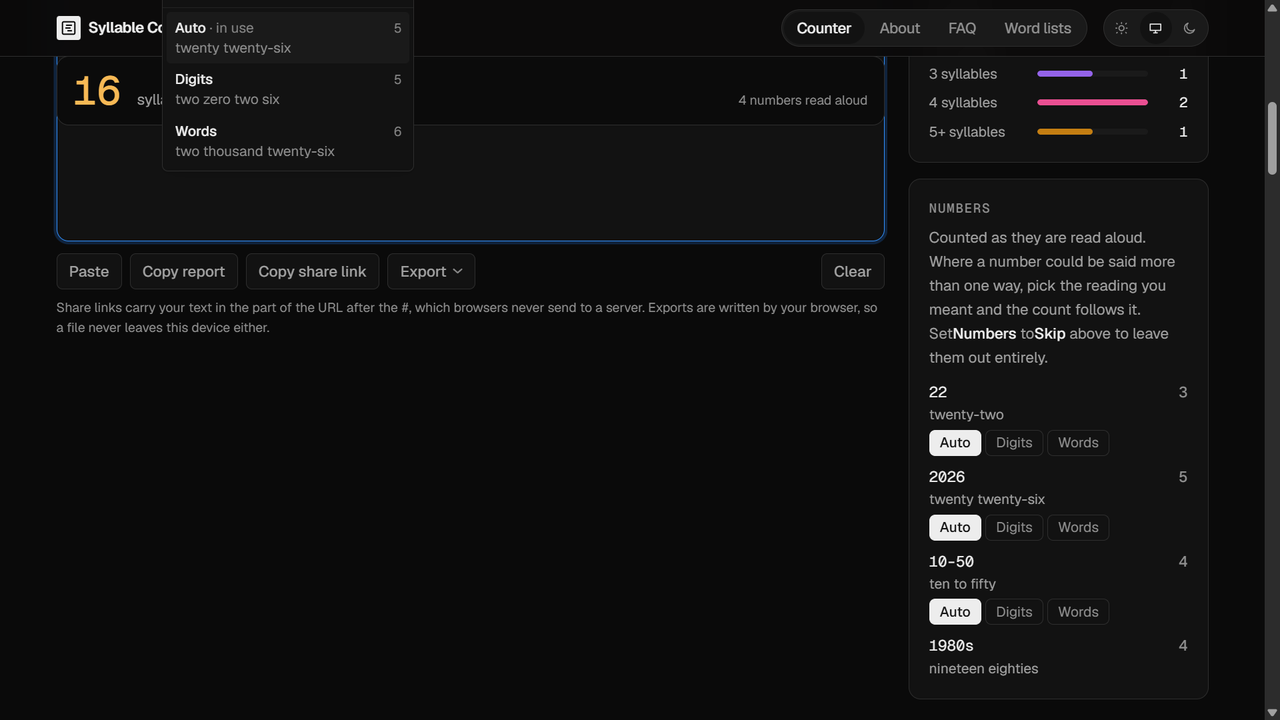The width and height of the screenshot is (1280, 720).
Task: Set 22 reading to Auto
Action: pos(955,443)
